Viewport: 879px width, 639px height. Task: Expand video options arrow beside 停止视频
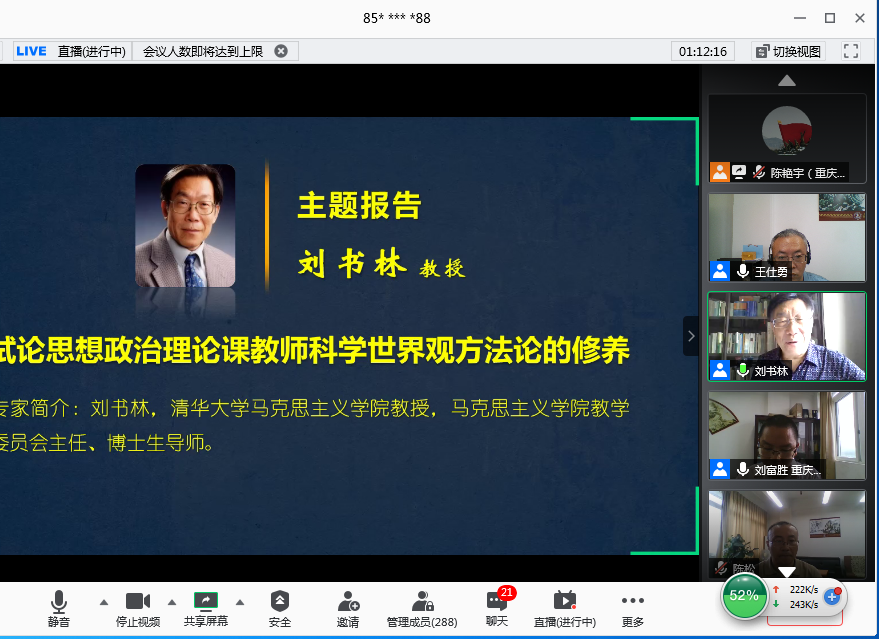172,602
